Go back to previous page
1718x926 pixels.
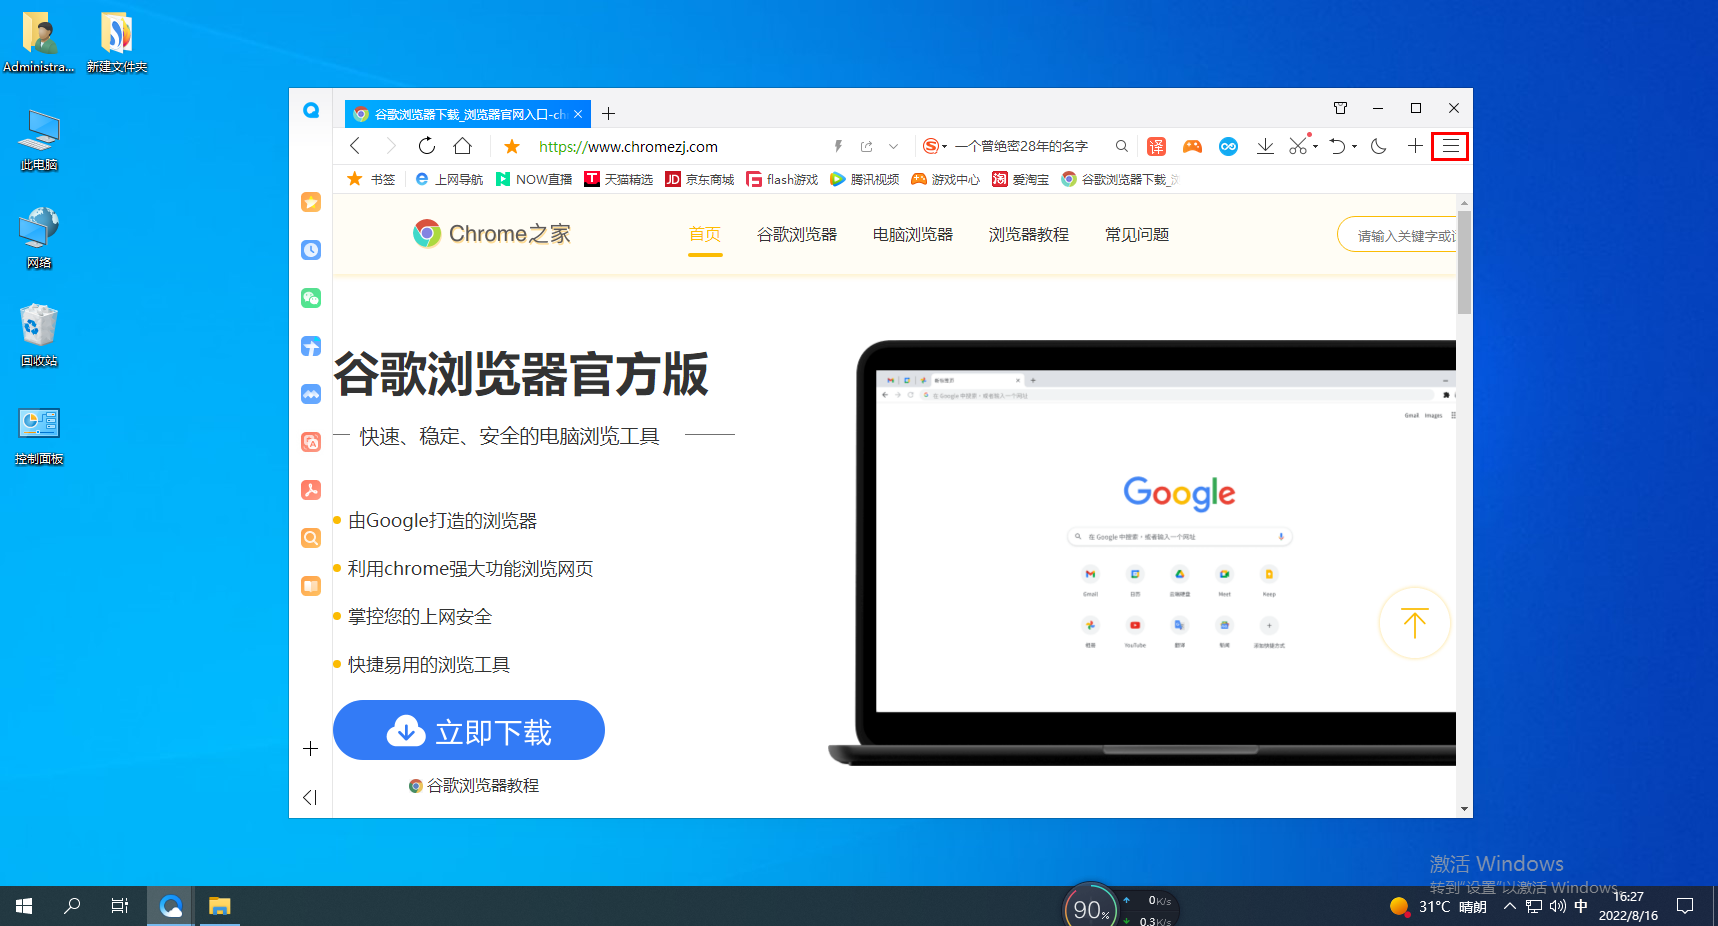(355, 146)
